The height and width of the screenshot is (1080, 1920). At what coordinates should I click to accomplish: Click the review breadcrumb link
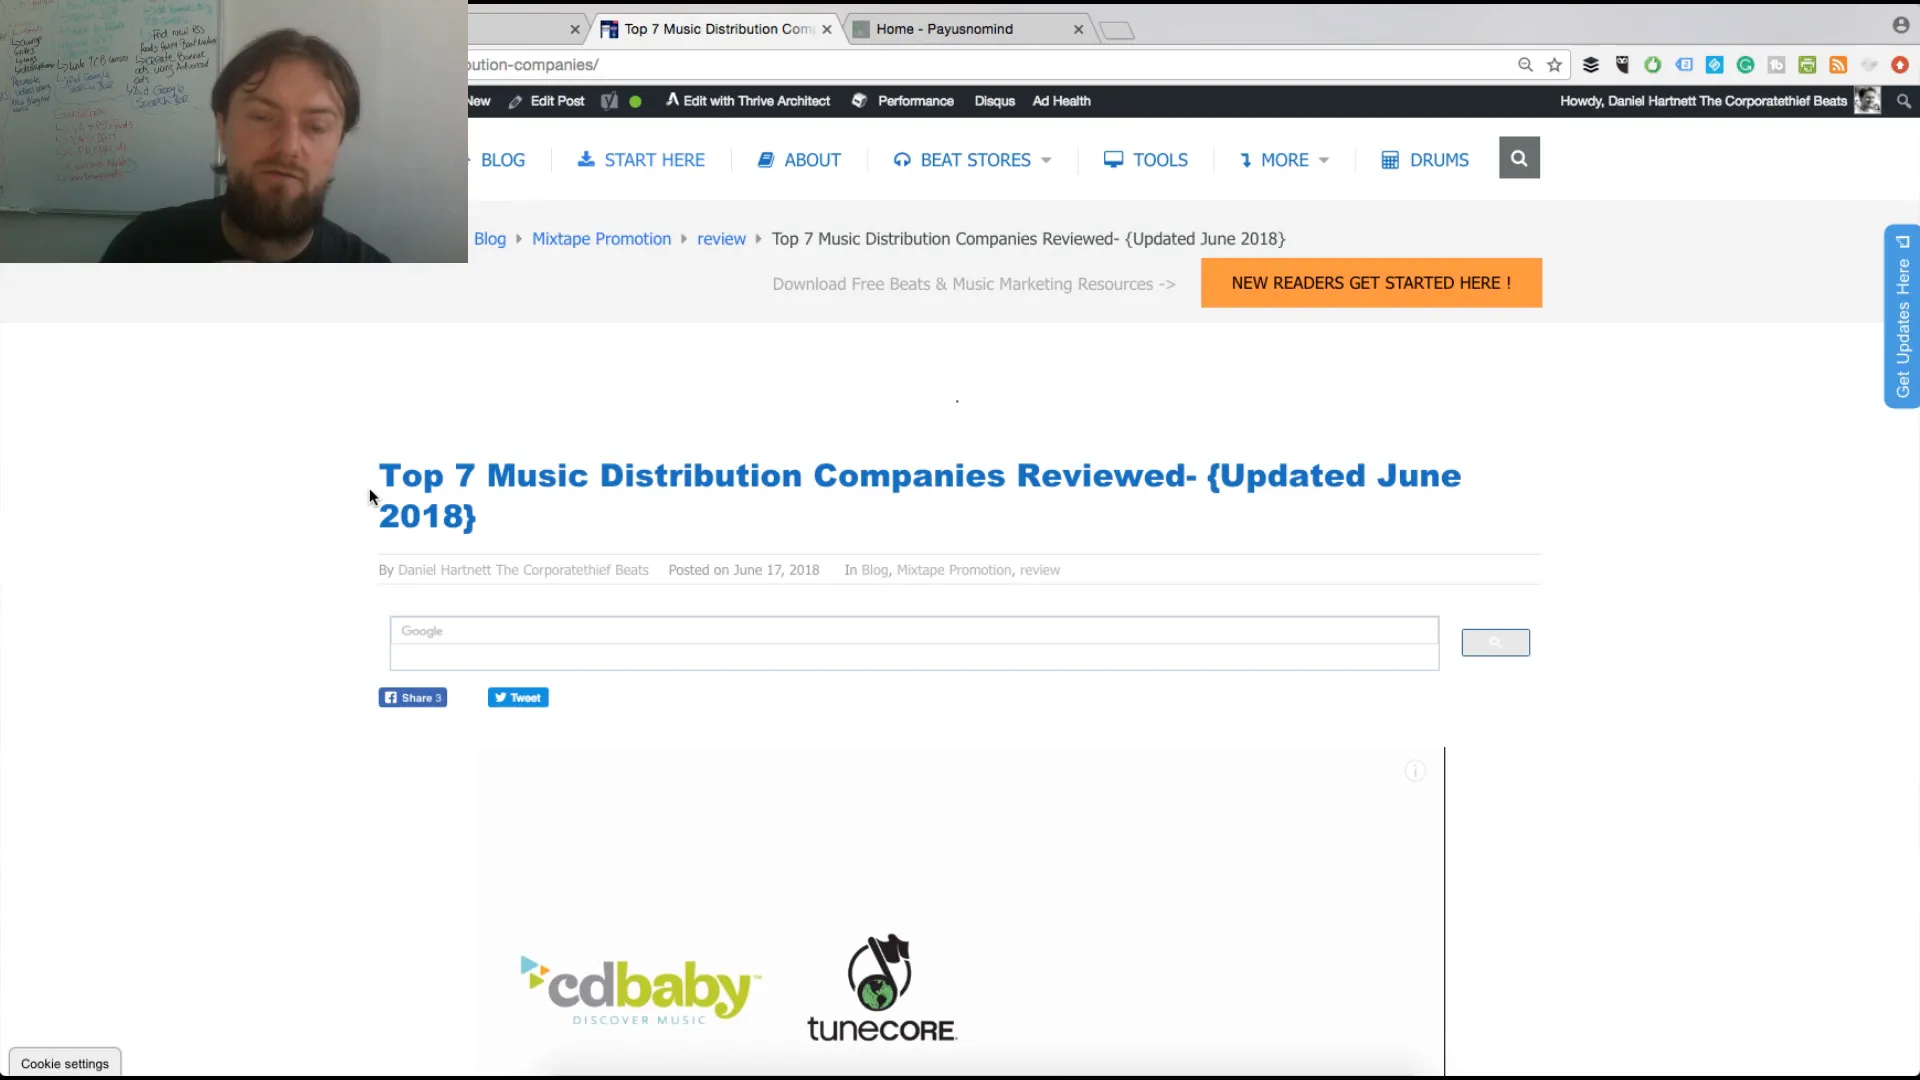(x=721, y=239)
